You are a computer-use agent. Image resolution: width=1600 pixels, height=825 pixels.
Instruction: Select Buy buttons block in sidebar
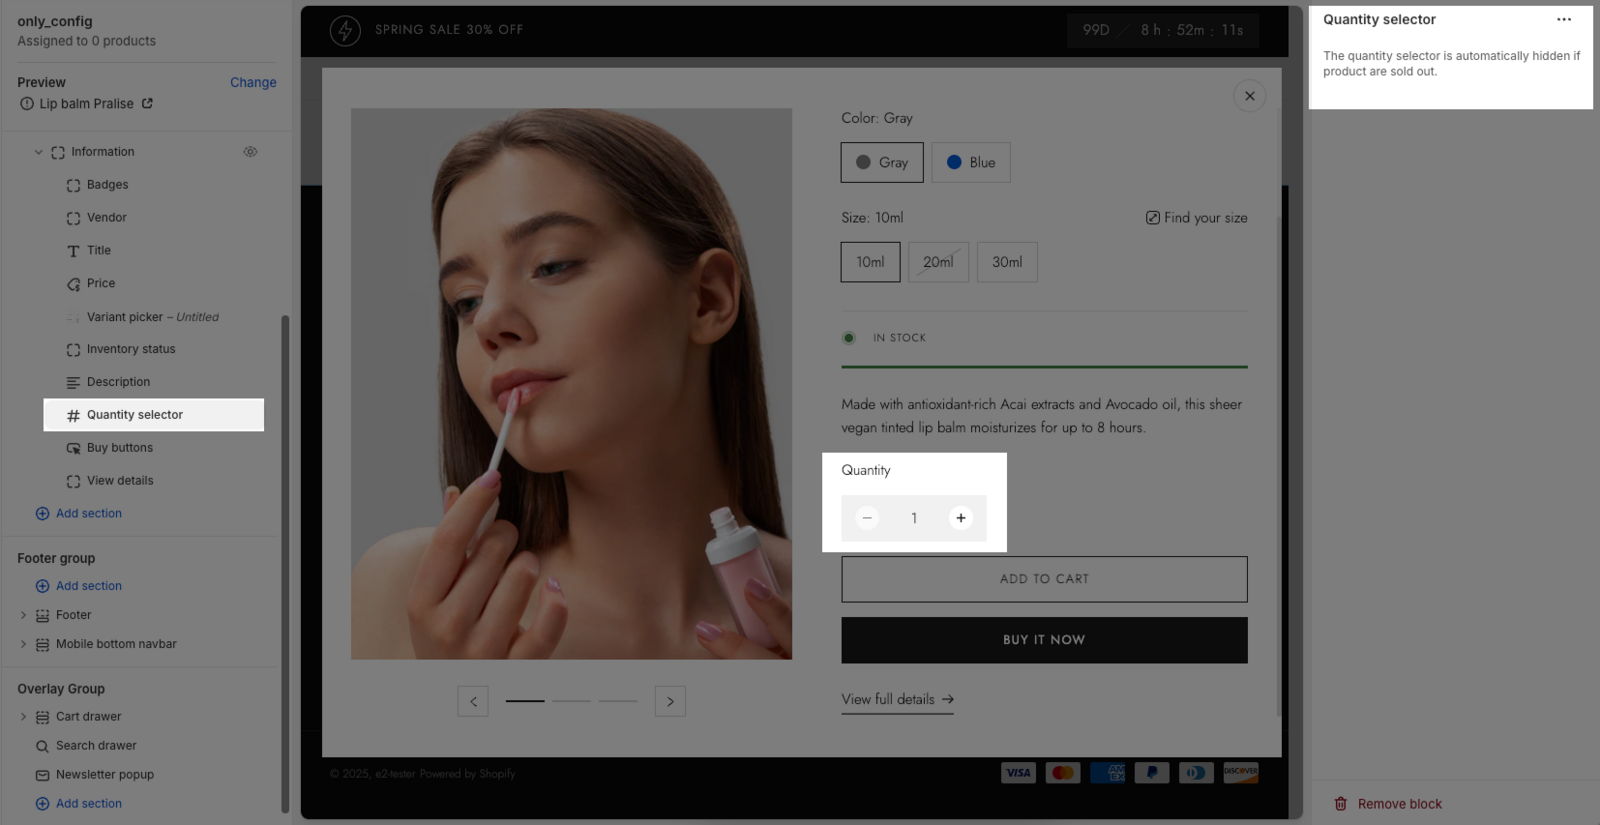119,448
